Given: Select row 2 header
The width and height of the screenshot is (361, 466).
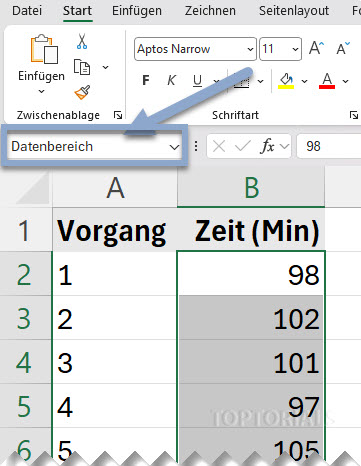Looking at the screenshot, I should coord(26,274).
